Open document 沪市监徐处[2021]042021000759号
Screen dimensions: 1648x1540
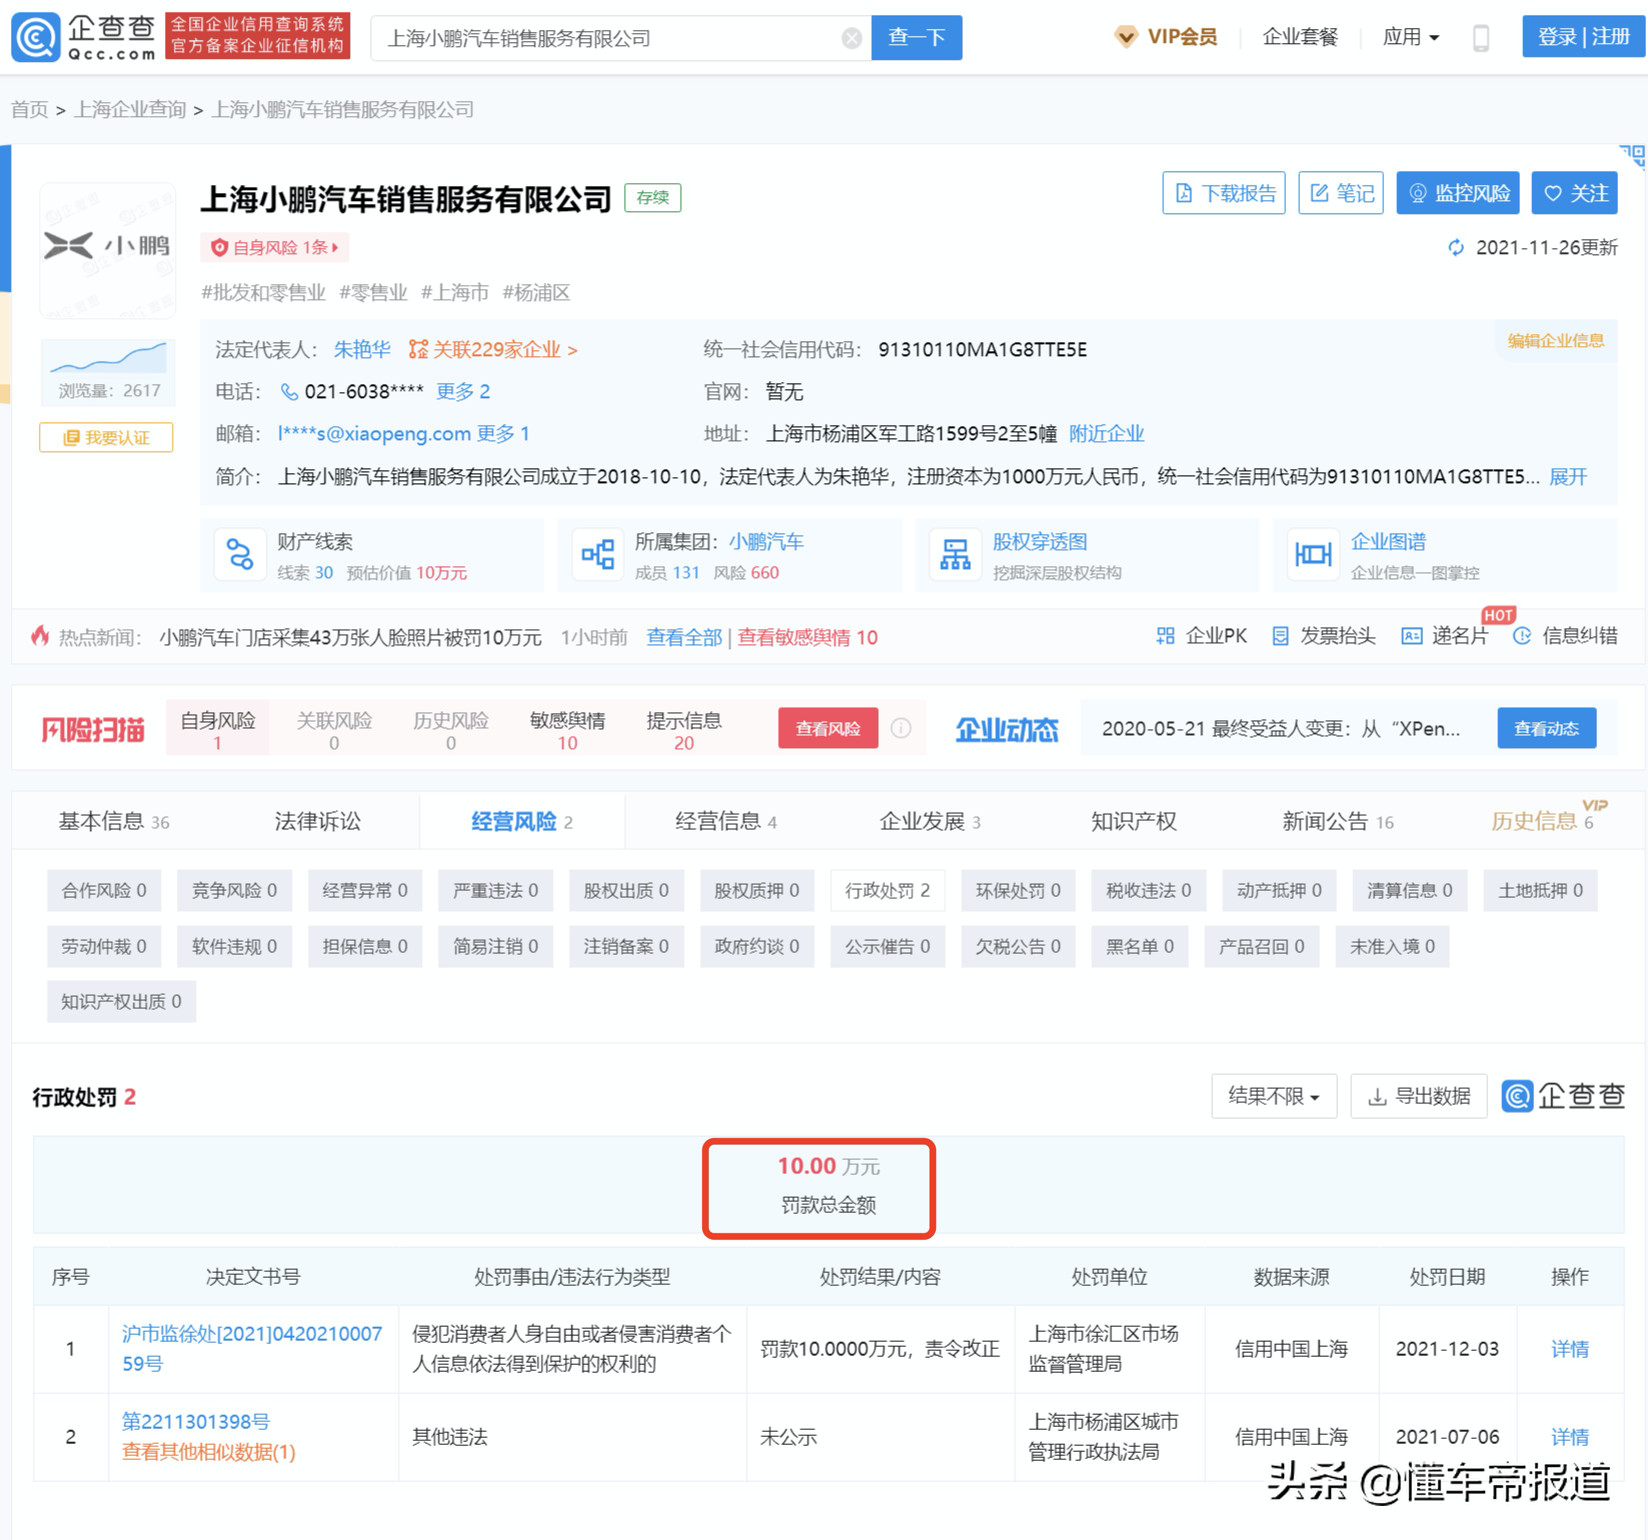252,1348
